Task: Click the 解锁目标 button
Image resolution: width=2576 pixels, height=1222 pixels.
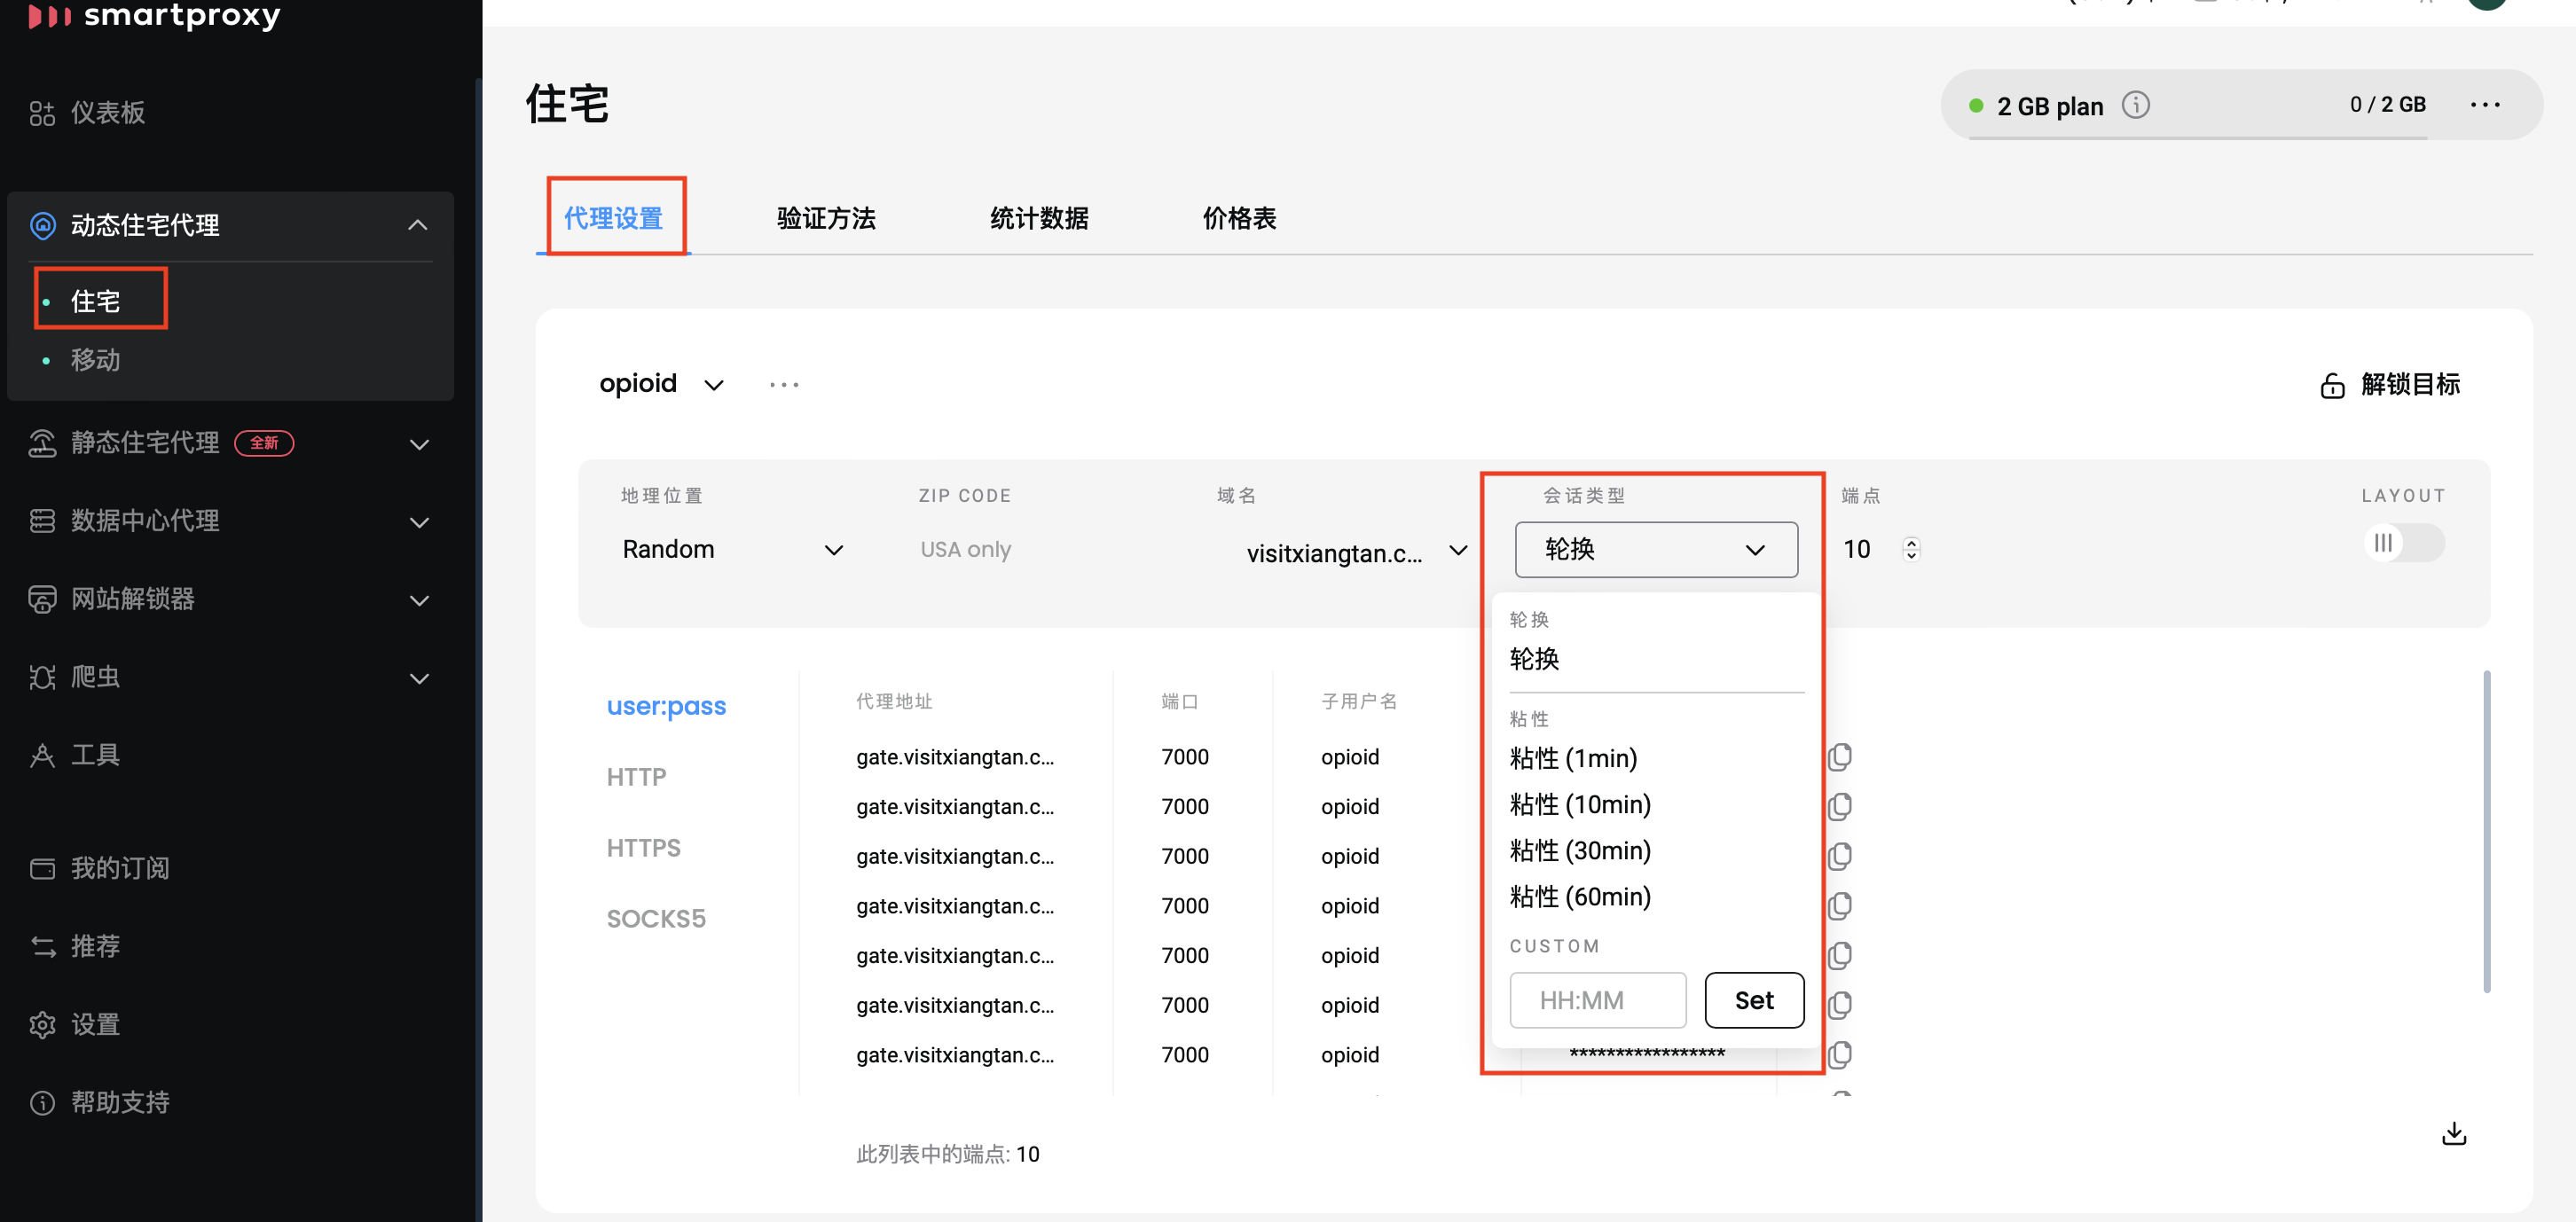Action: click(2390, 385)
